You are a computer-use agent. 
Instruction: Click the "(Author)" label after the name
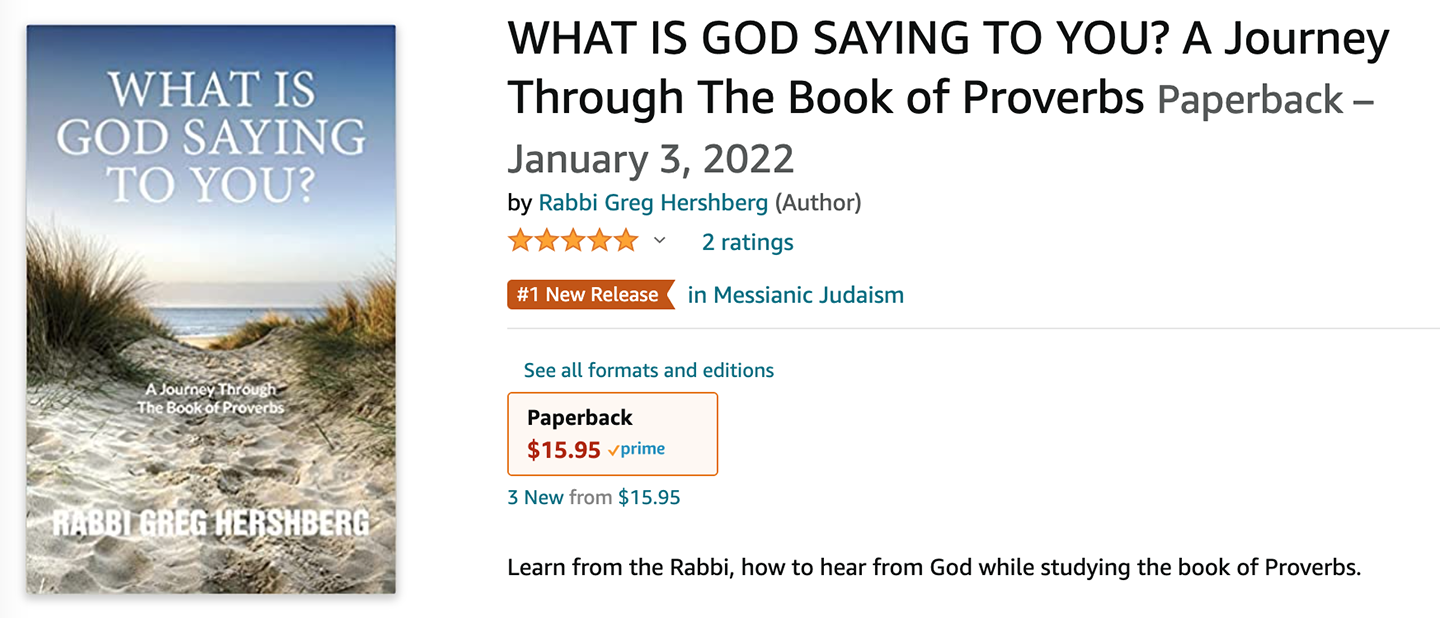(818, 203)
